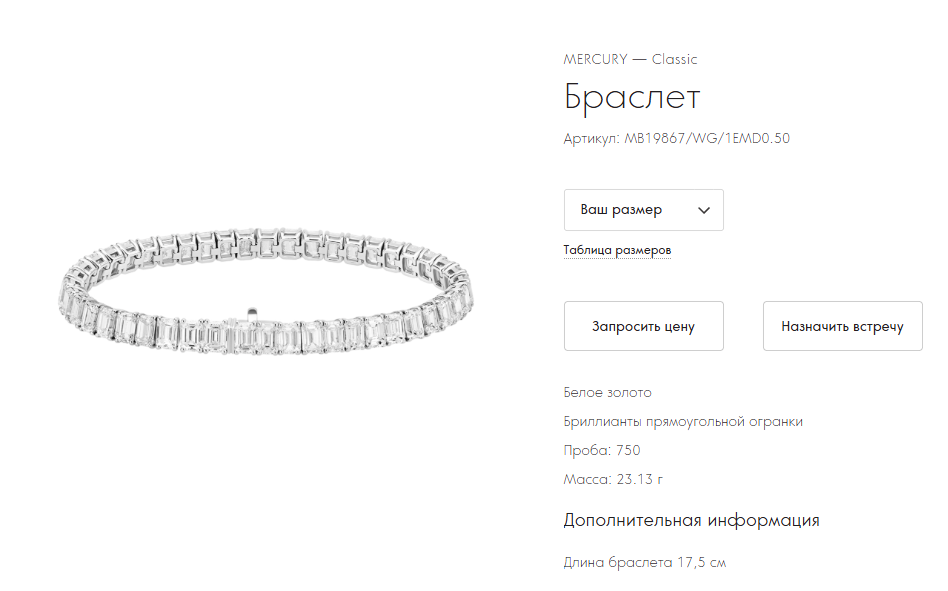Click the Проба: 750 specification
This screenshot has width=948, height=591.
point(602,450)
